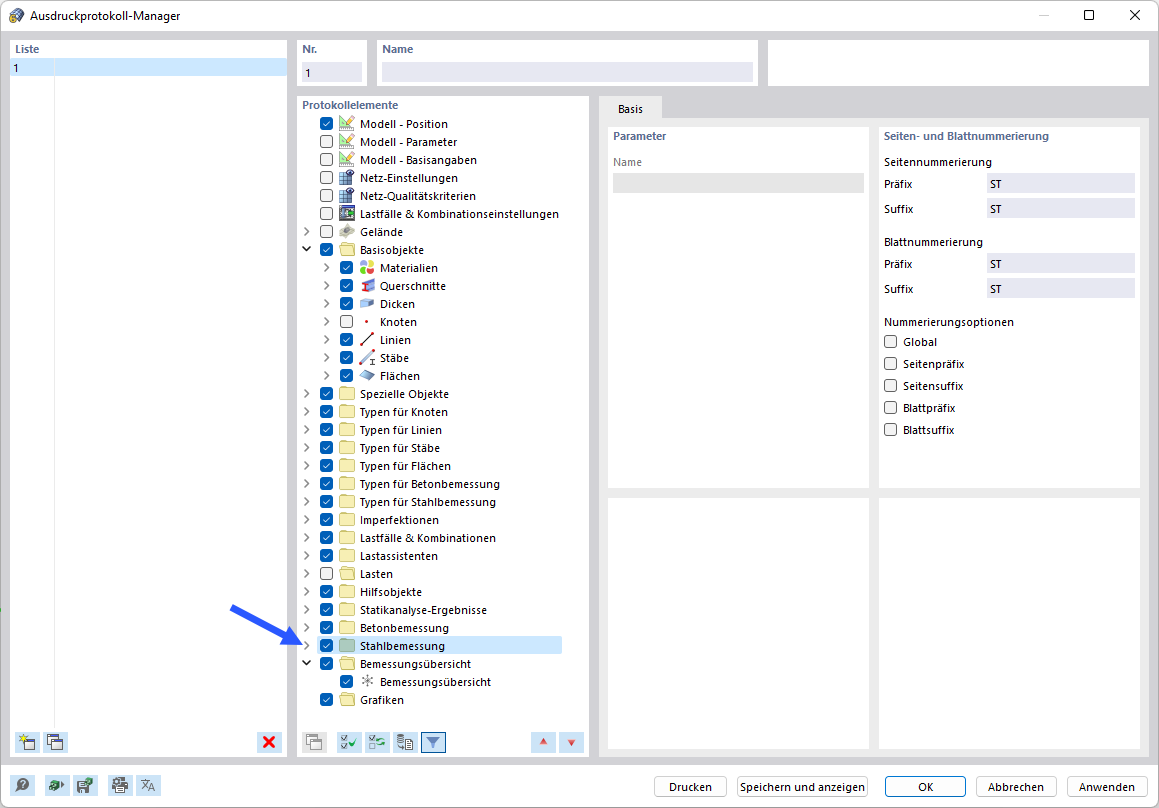
Task: Select Typen für Stahlbemessung item
Action: 427,502
